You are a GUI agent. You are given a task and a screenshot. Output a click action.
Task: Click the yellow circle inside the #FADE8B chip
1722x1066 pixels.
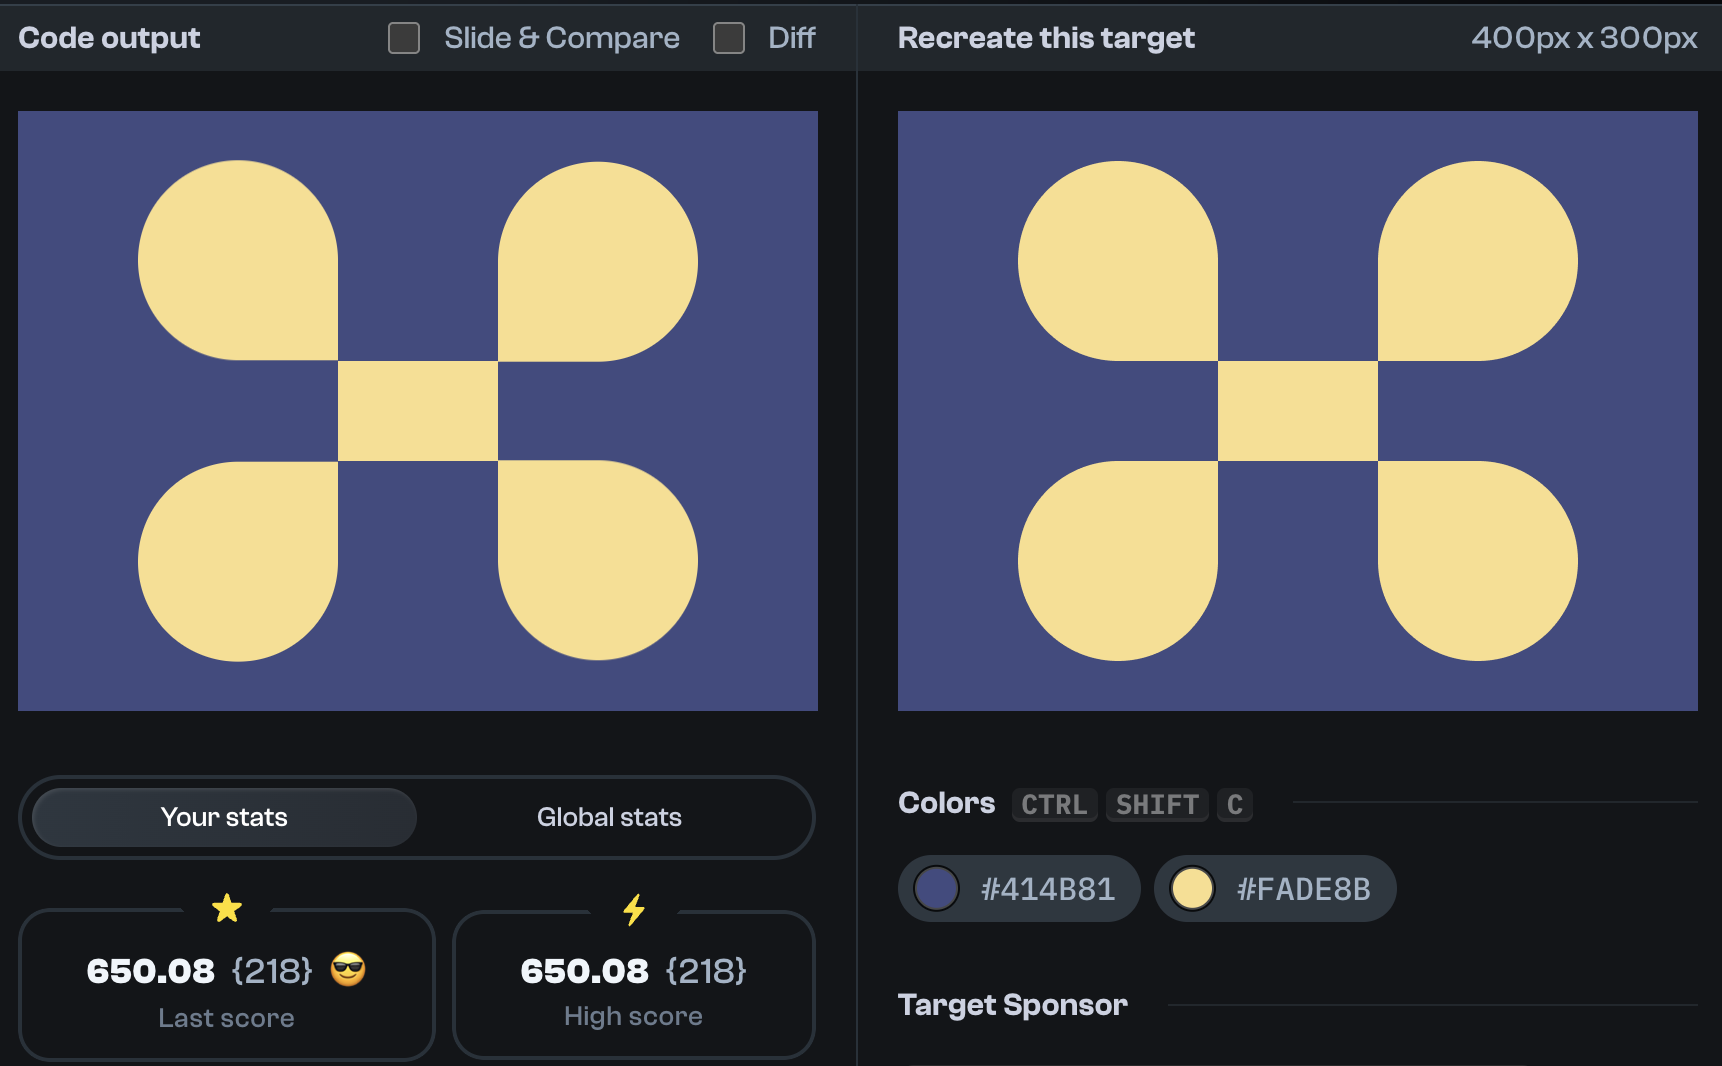point(1192,888)
